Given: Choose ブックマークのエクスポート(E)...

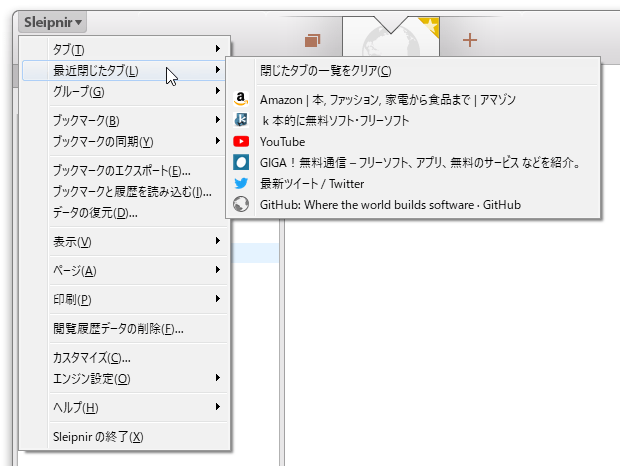Looking at the screenshot, I should point(125,170).
